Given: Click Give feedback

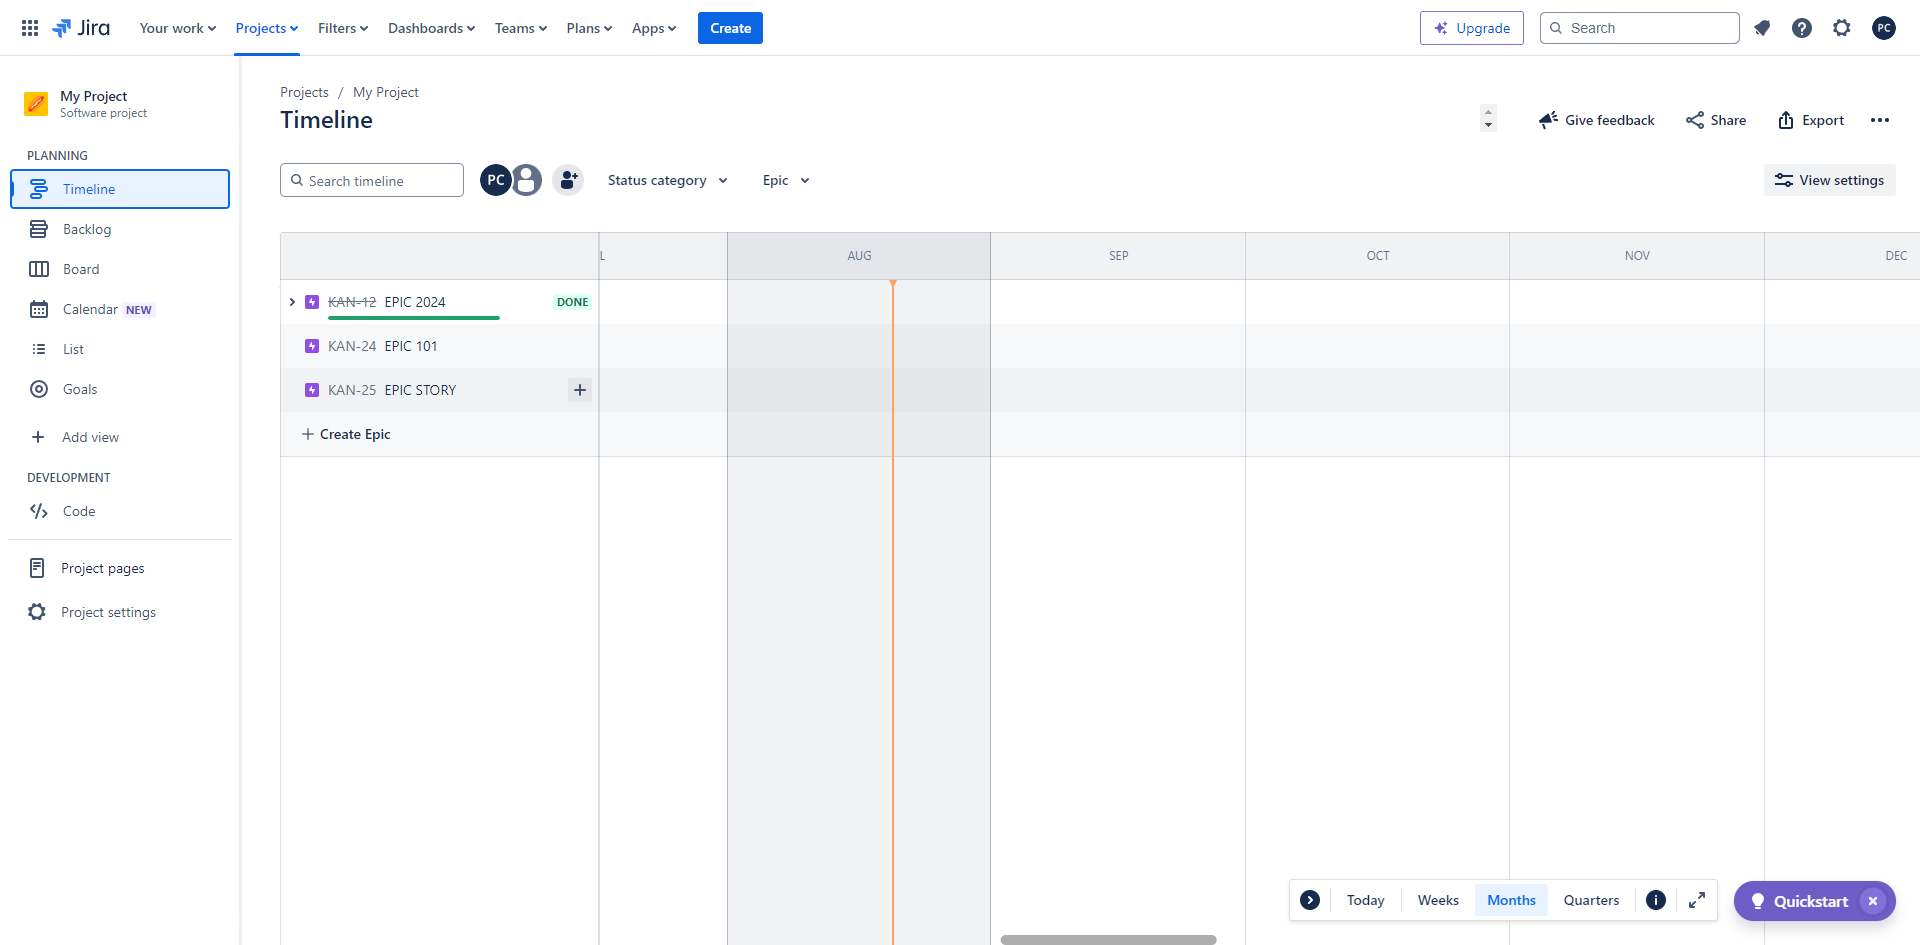Looking at the screenshot, I should [x=1597, y=120].
